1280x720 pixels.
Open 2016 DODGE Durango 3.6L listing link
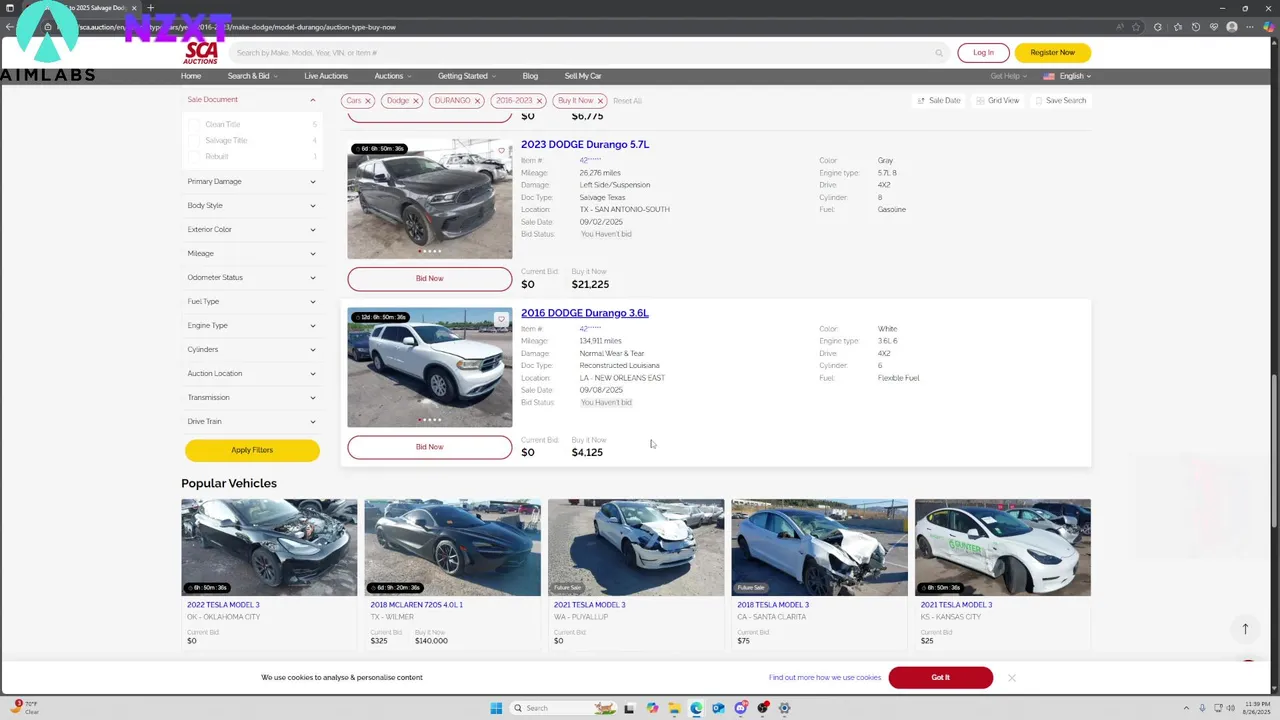[x=585, y=313]
